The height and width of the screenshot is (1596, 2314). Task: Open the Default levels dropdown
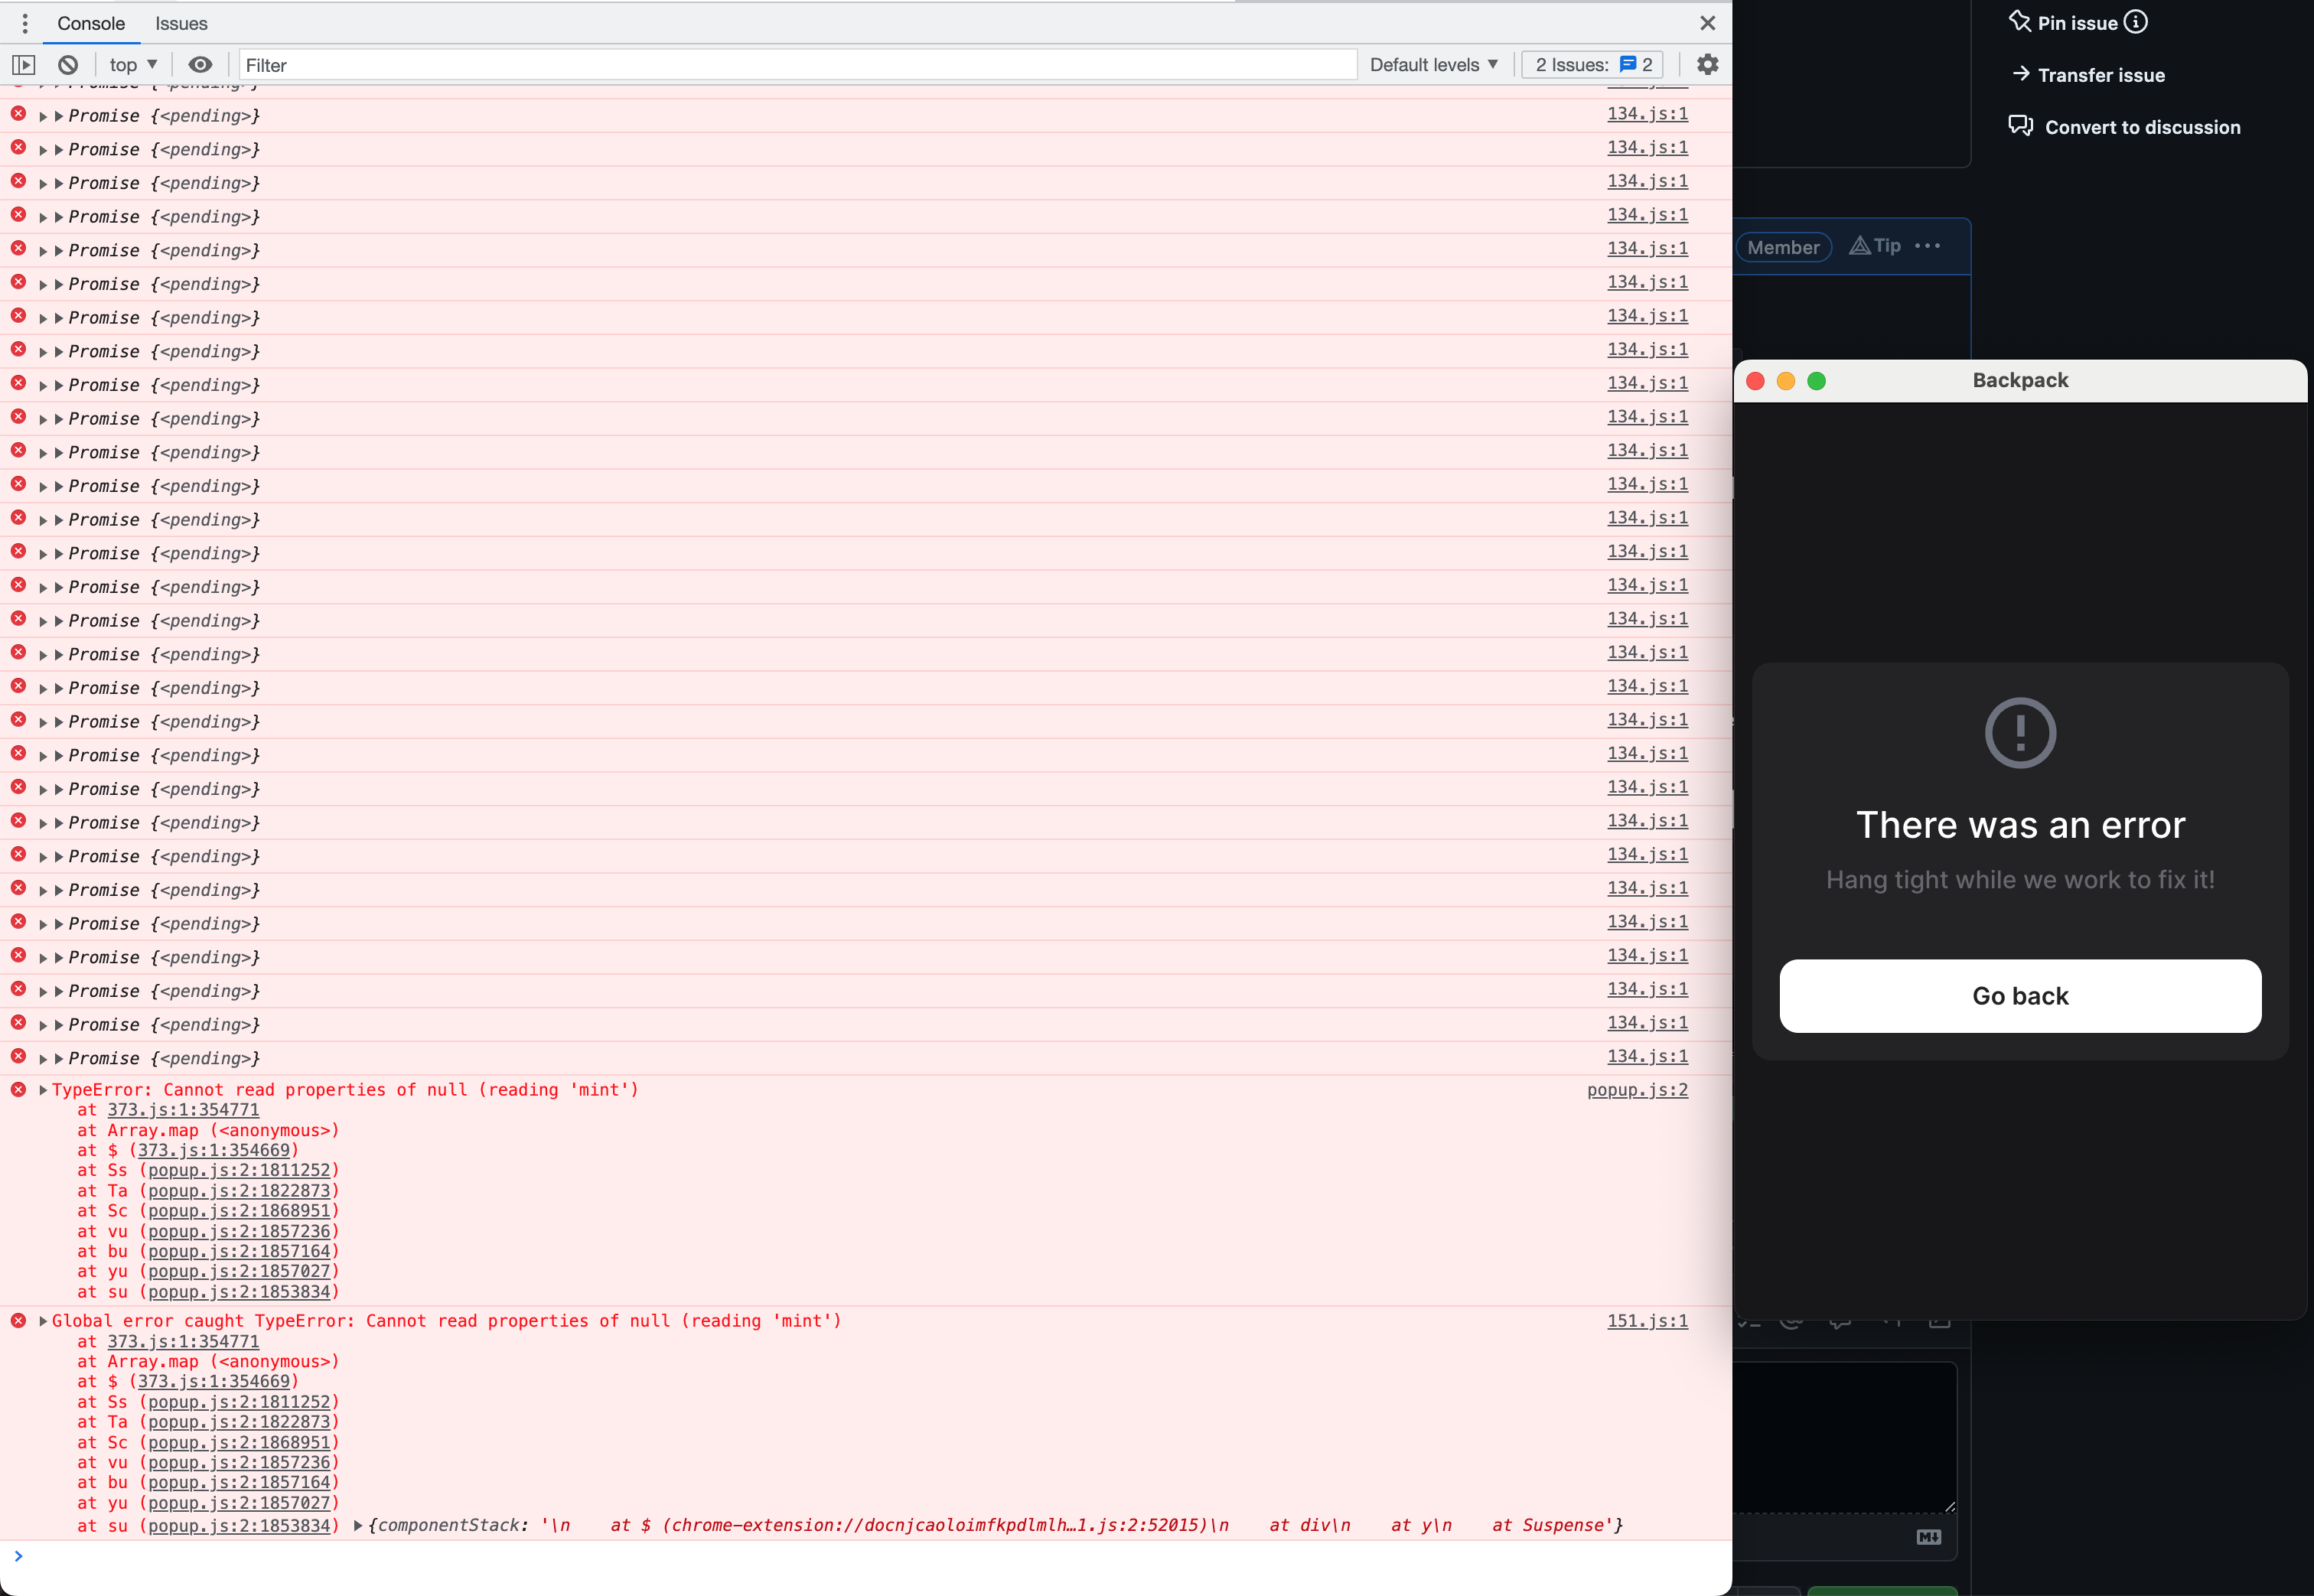(x=1434, y=64)
